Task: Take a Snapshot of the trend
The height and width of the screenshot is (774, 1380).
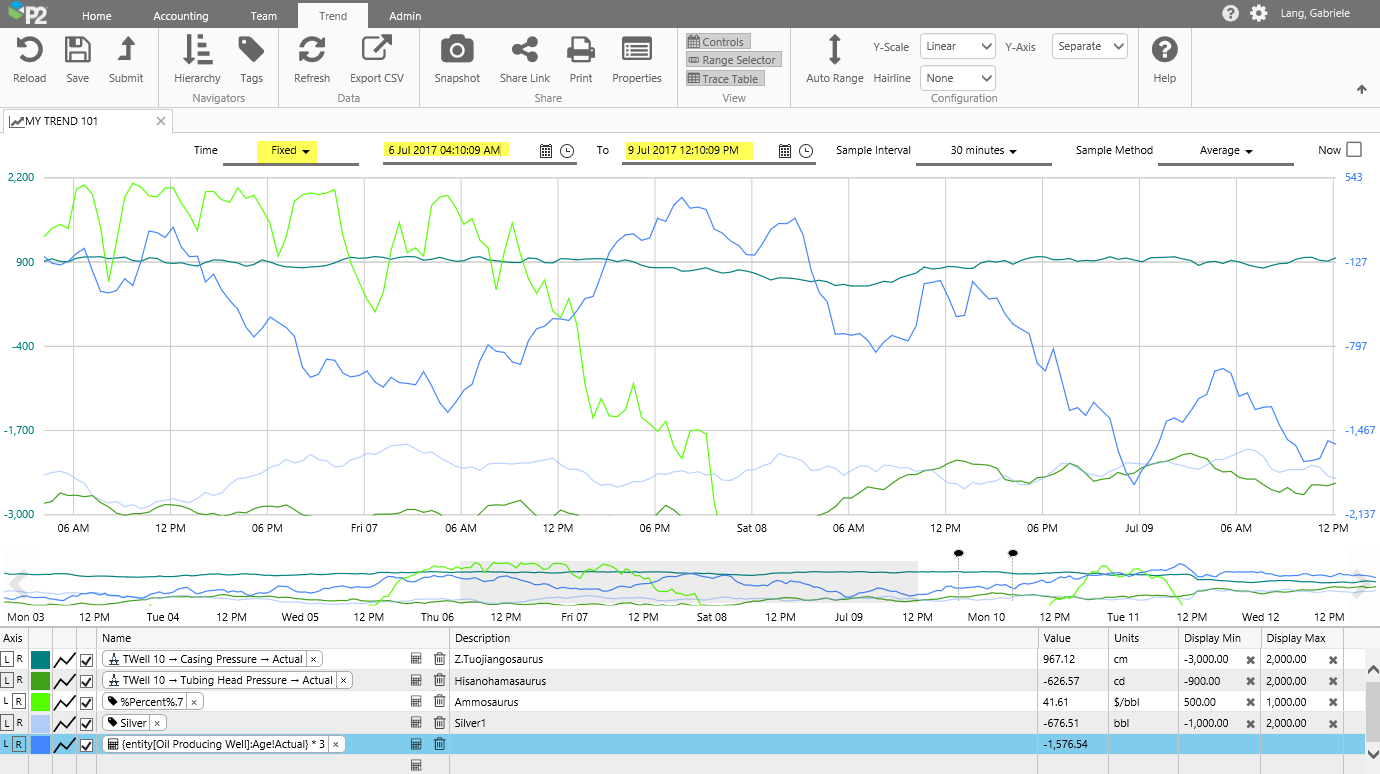Action: [457, 51]
